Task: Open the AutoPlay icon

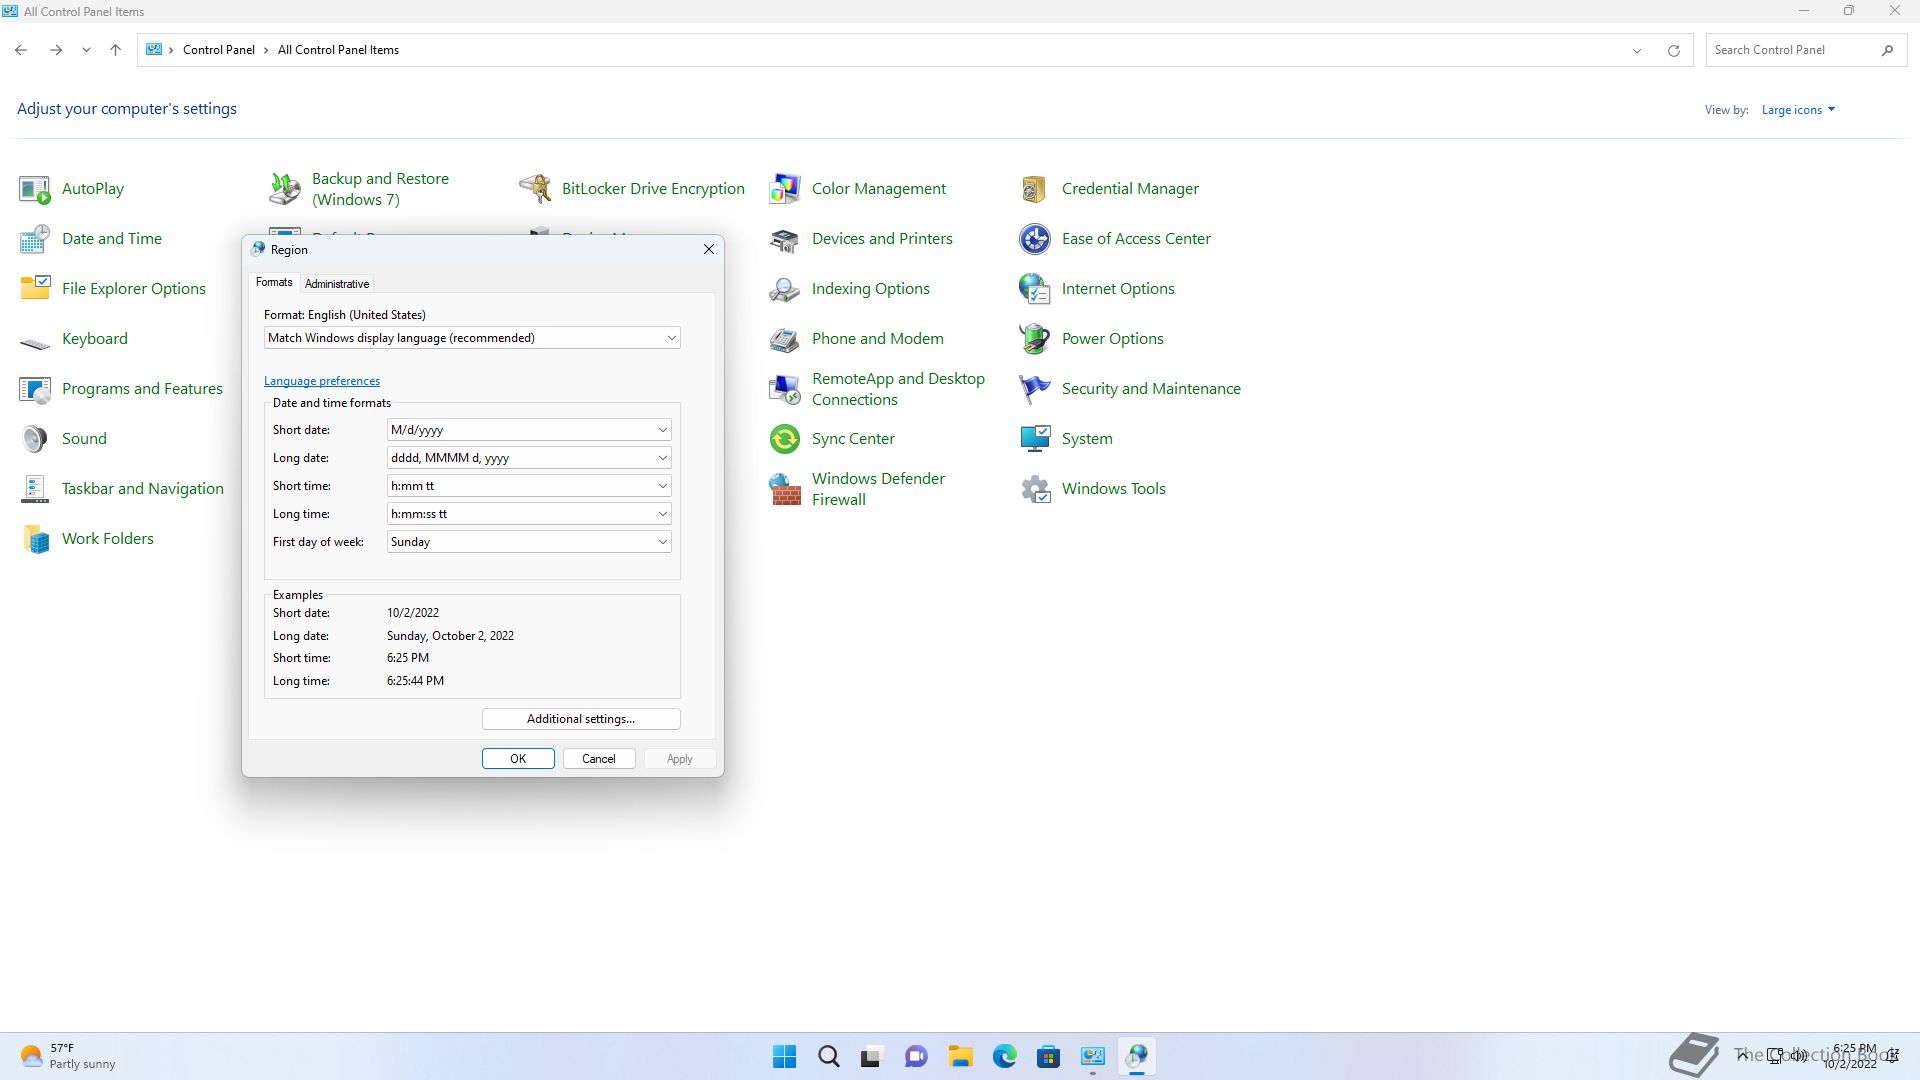Action: point(35,189)
